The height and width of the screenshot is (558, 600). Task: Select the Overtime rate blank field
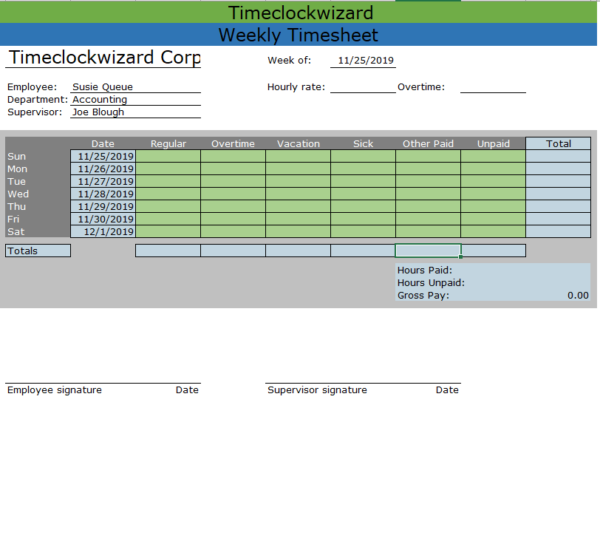493,87
